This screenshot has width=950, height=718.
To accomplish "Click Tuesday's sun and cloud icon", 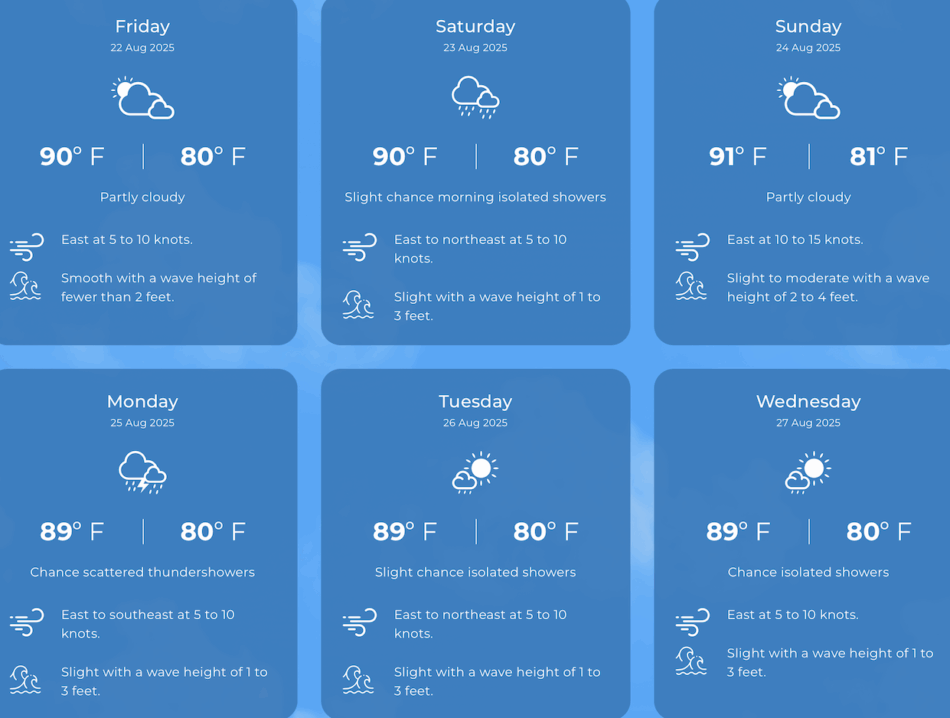I will [475, 472].
